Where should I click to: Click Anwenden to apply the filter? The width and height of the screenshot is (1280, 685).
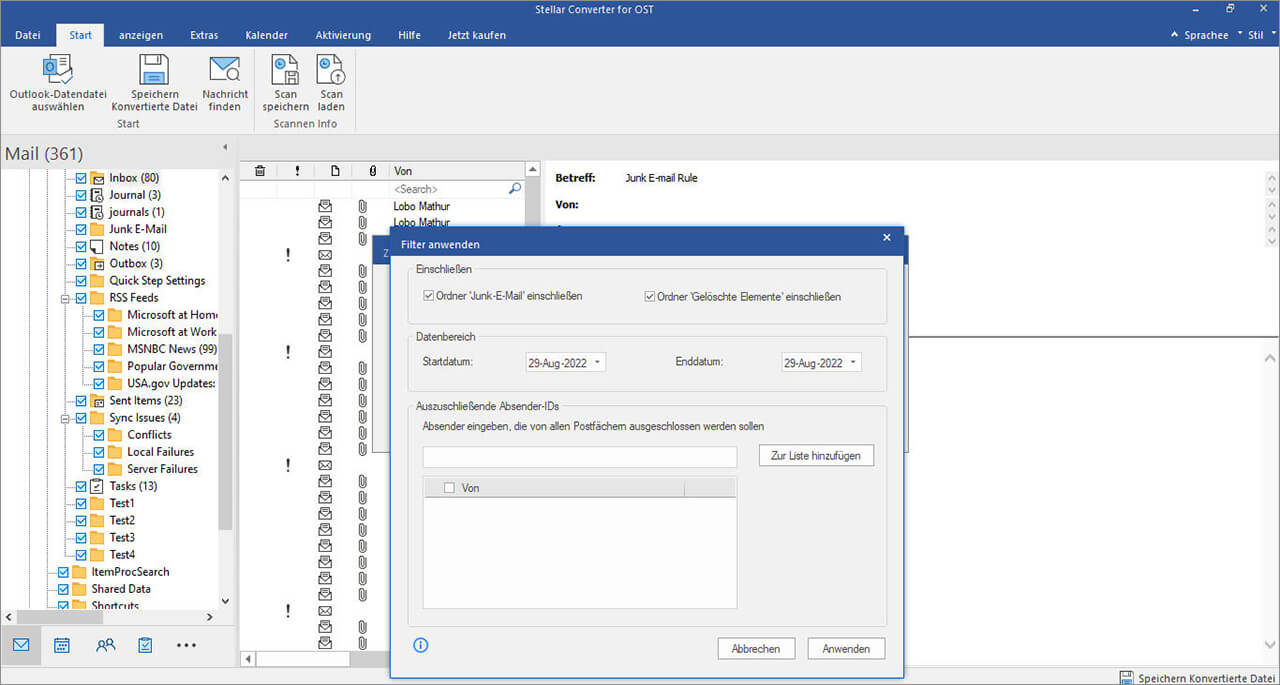[846, 649]
